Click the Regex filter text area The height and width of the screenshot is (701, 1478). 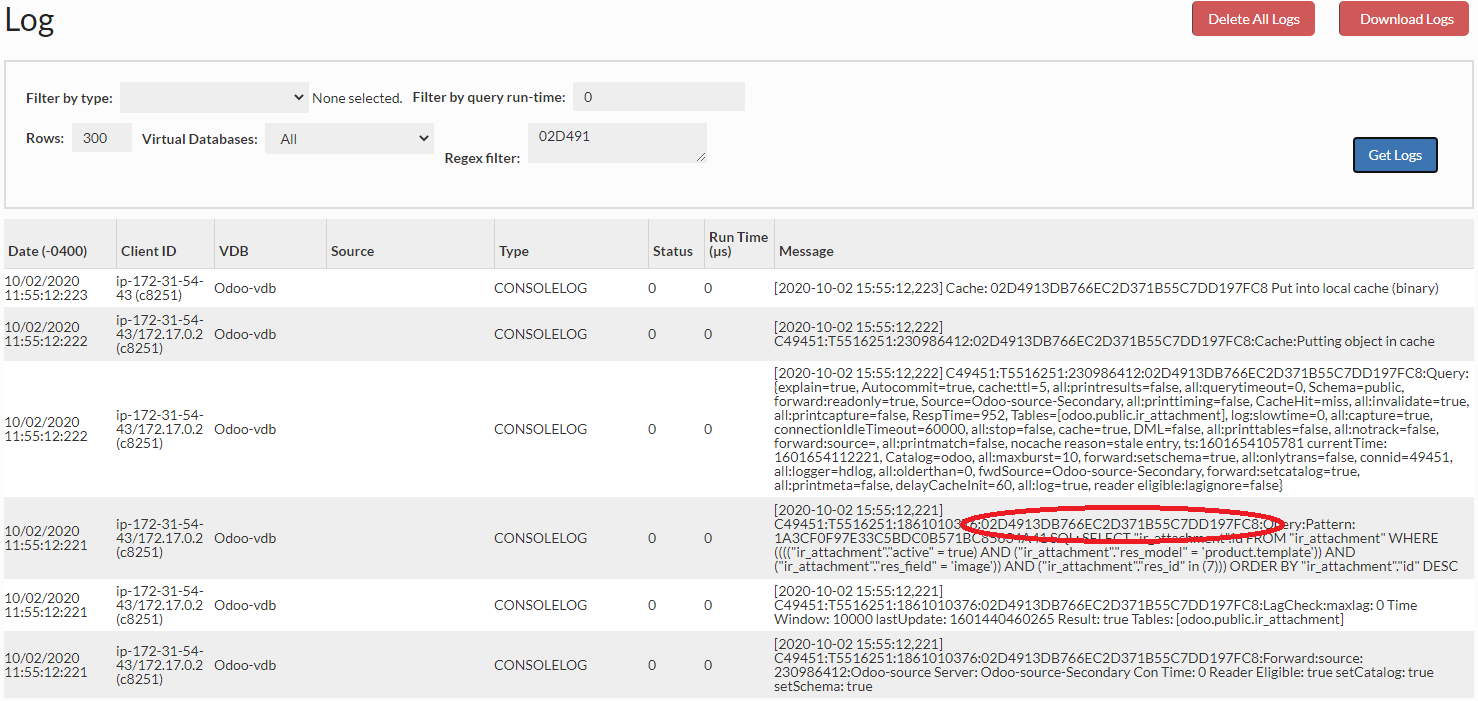617,142
